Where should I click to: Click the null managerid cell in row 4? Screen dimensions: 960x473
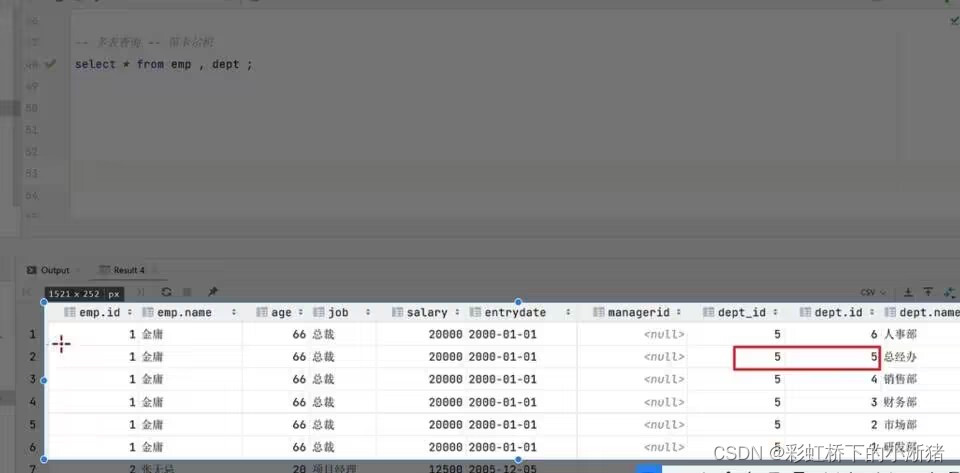pos(664,402)
